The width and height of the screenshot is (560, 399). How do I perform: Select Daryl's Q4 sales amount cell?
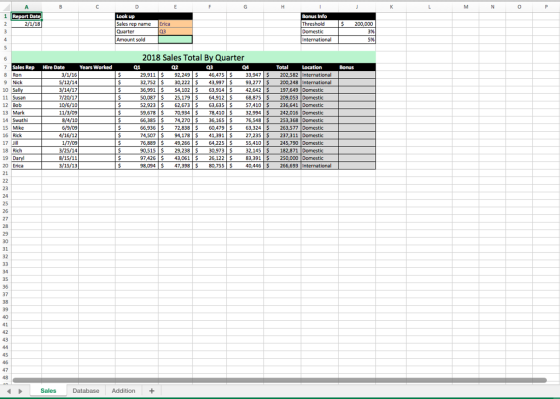pos(245,158)
